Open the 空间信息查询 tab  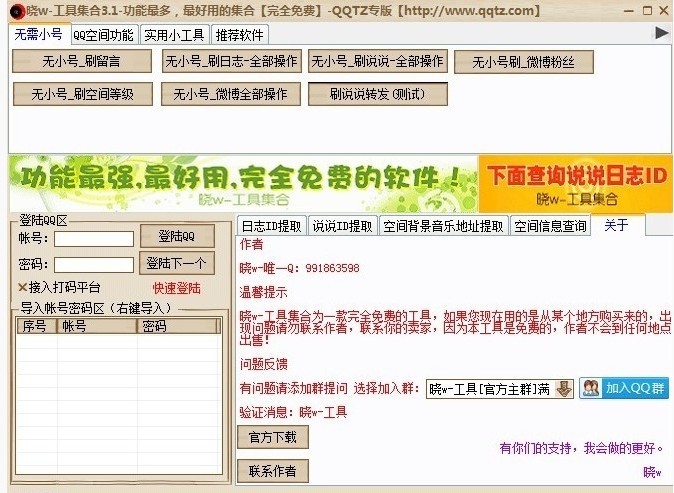tap(550, 226)
